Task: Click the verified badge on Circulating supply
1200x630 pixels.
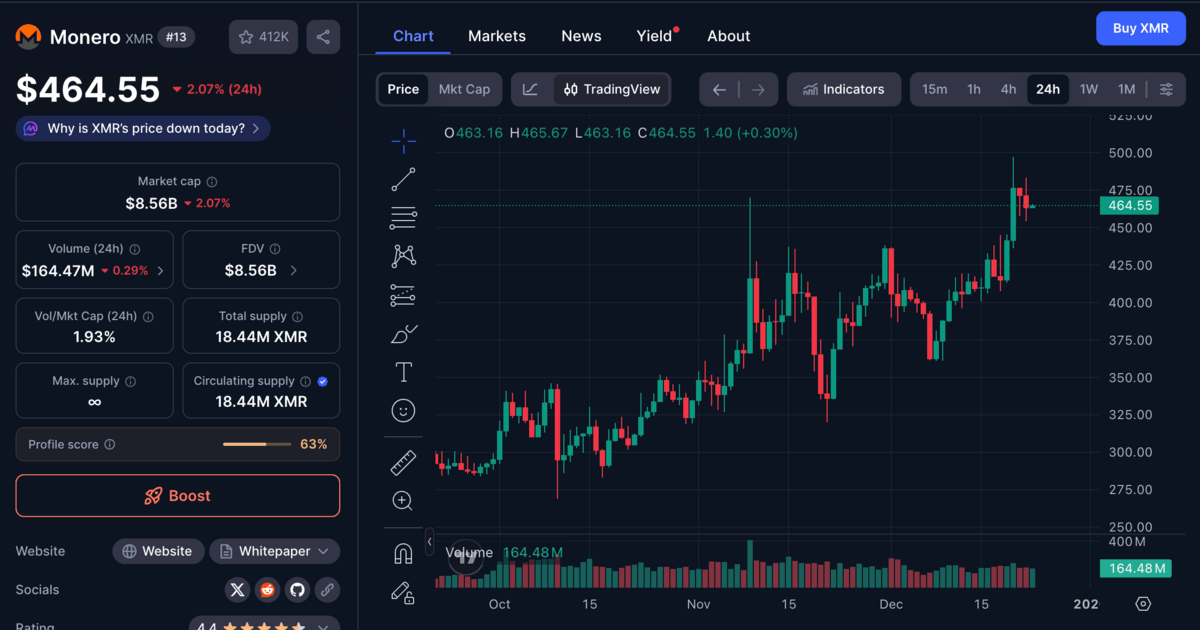Action: [x=322, y=381]
